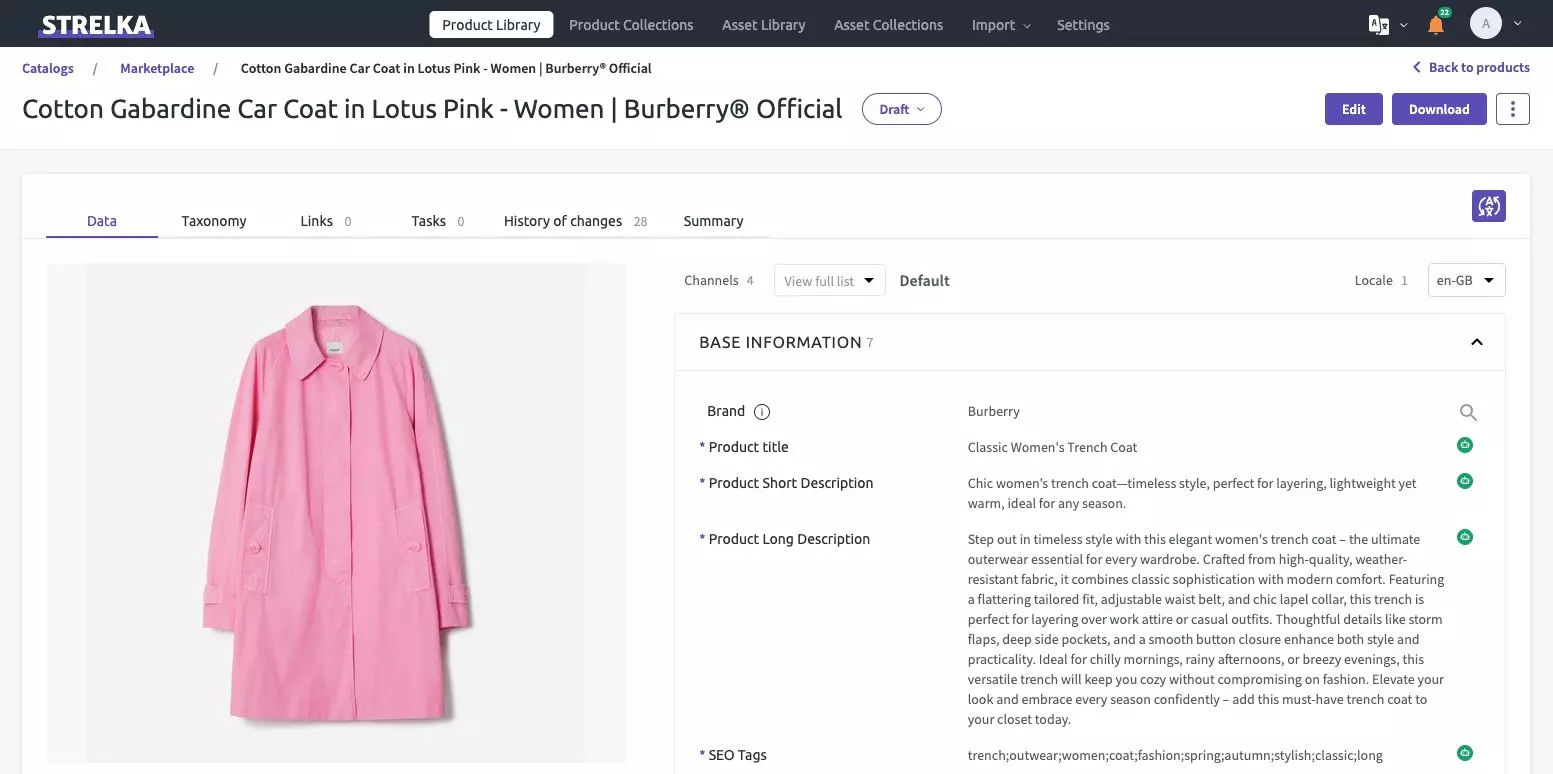The height and width of the screenshot is (774, 1553).
Task: Click 'Classic Women's Trench Coat' title value
Action: tap(1053, 447)
